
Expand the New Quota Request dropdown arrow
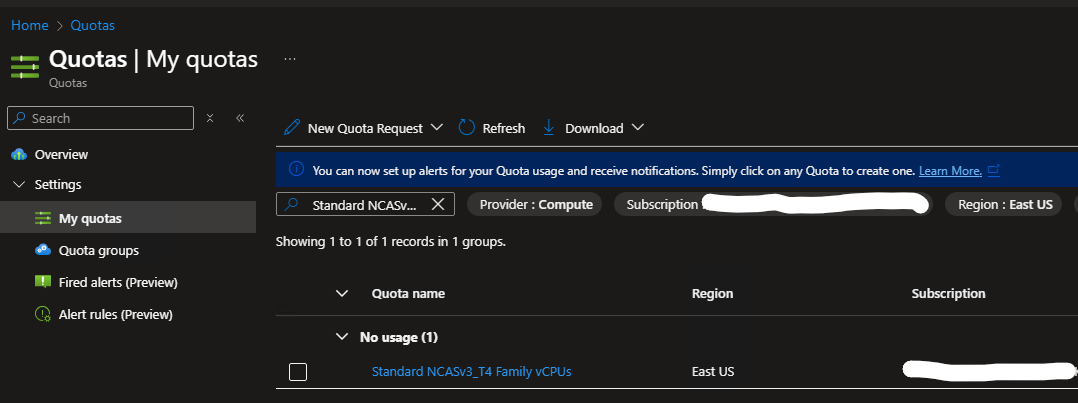point(436,128)
